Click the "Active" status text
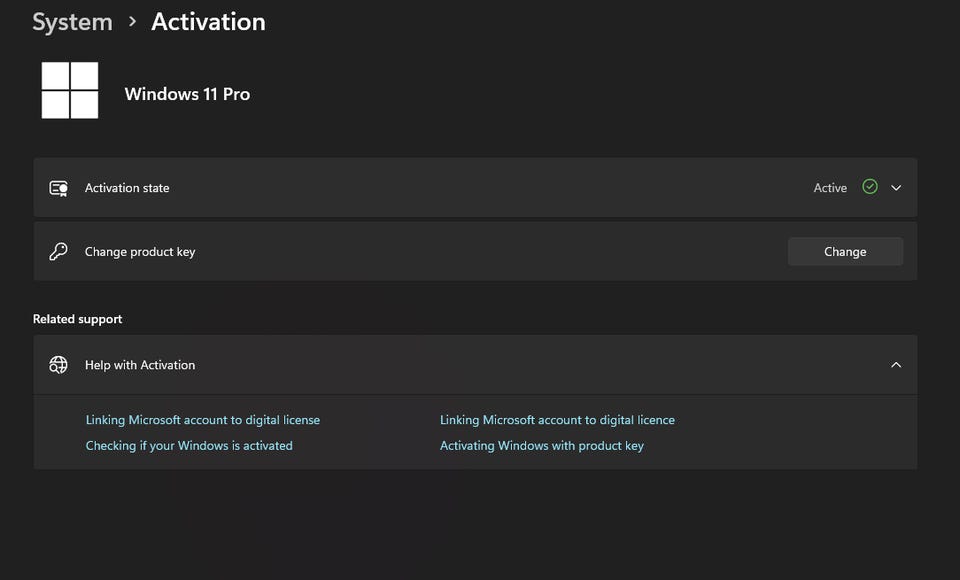The height and width of the screenshot is (580, 960). (830, 188)
